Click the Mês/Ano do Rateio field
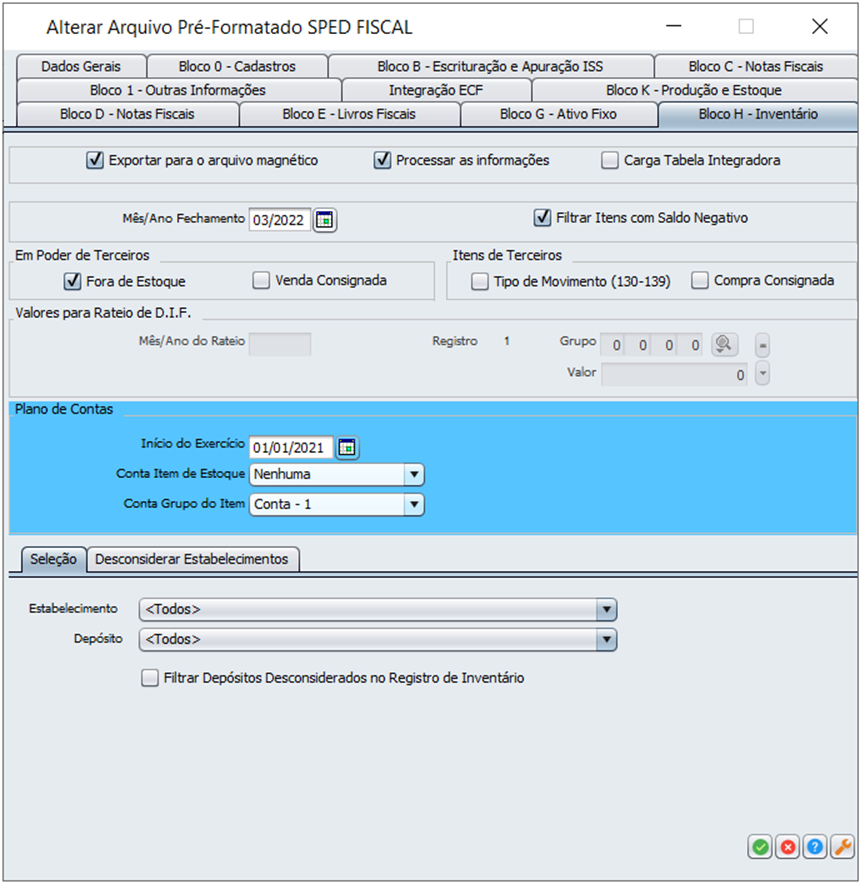The height and width of the screenshot is (884, 860). click(x=280, y=344)
